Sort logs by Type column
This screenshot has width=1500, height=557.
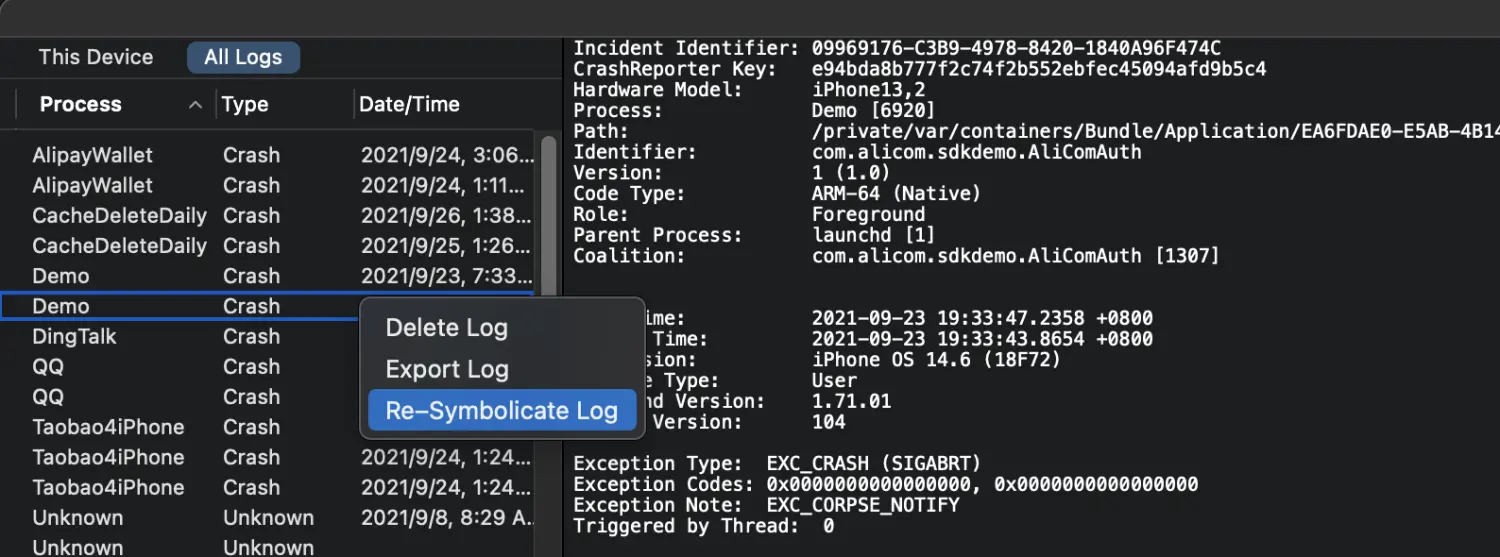click(245, 104)
